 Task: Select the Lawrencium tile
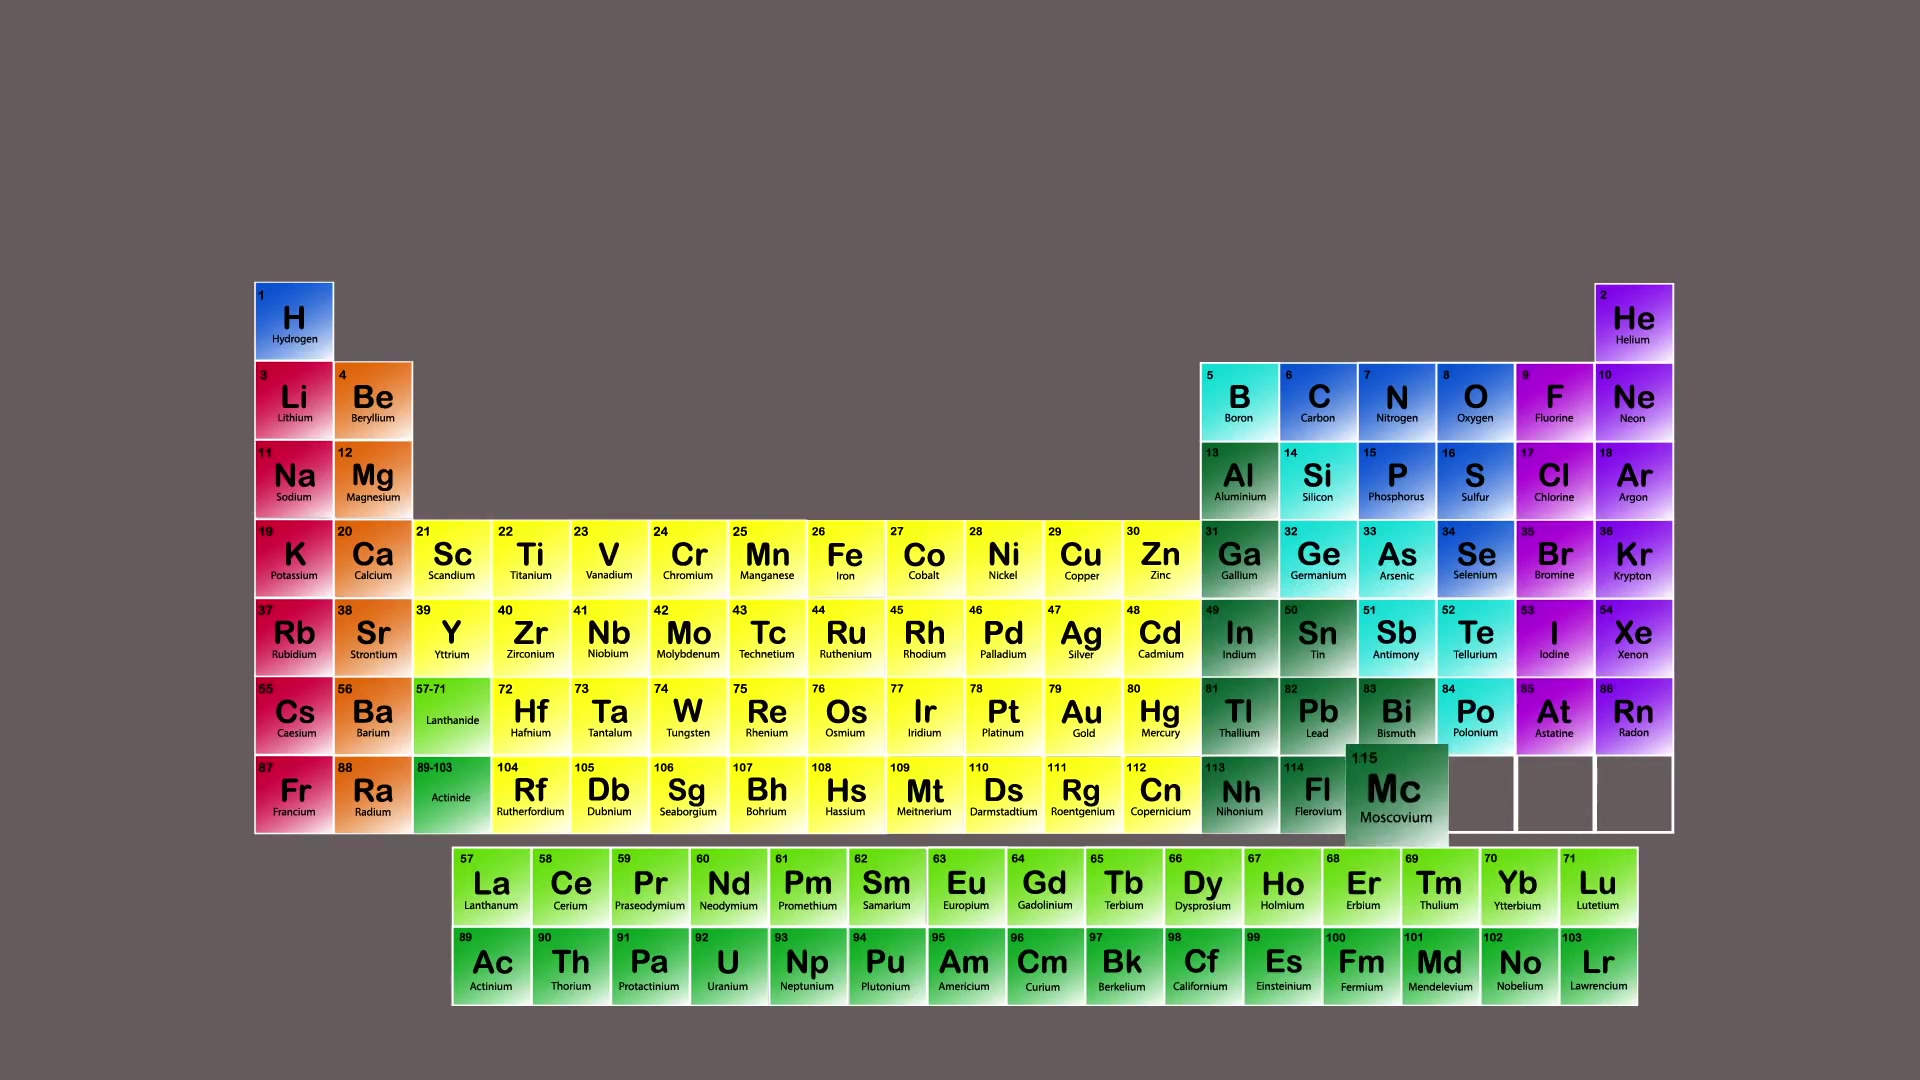[x=1598, y=966]
